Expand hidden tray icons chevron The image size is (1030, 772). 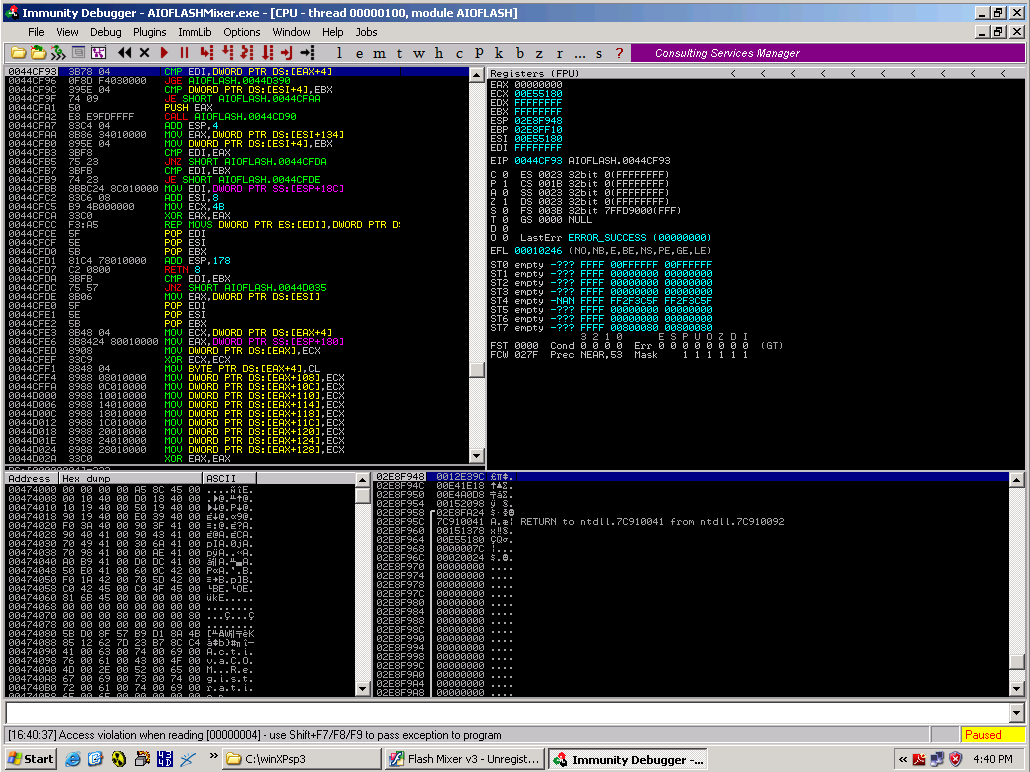[903, 760]
